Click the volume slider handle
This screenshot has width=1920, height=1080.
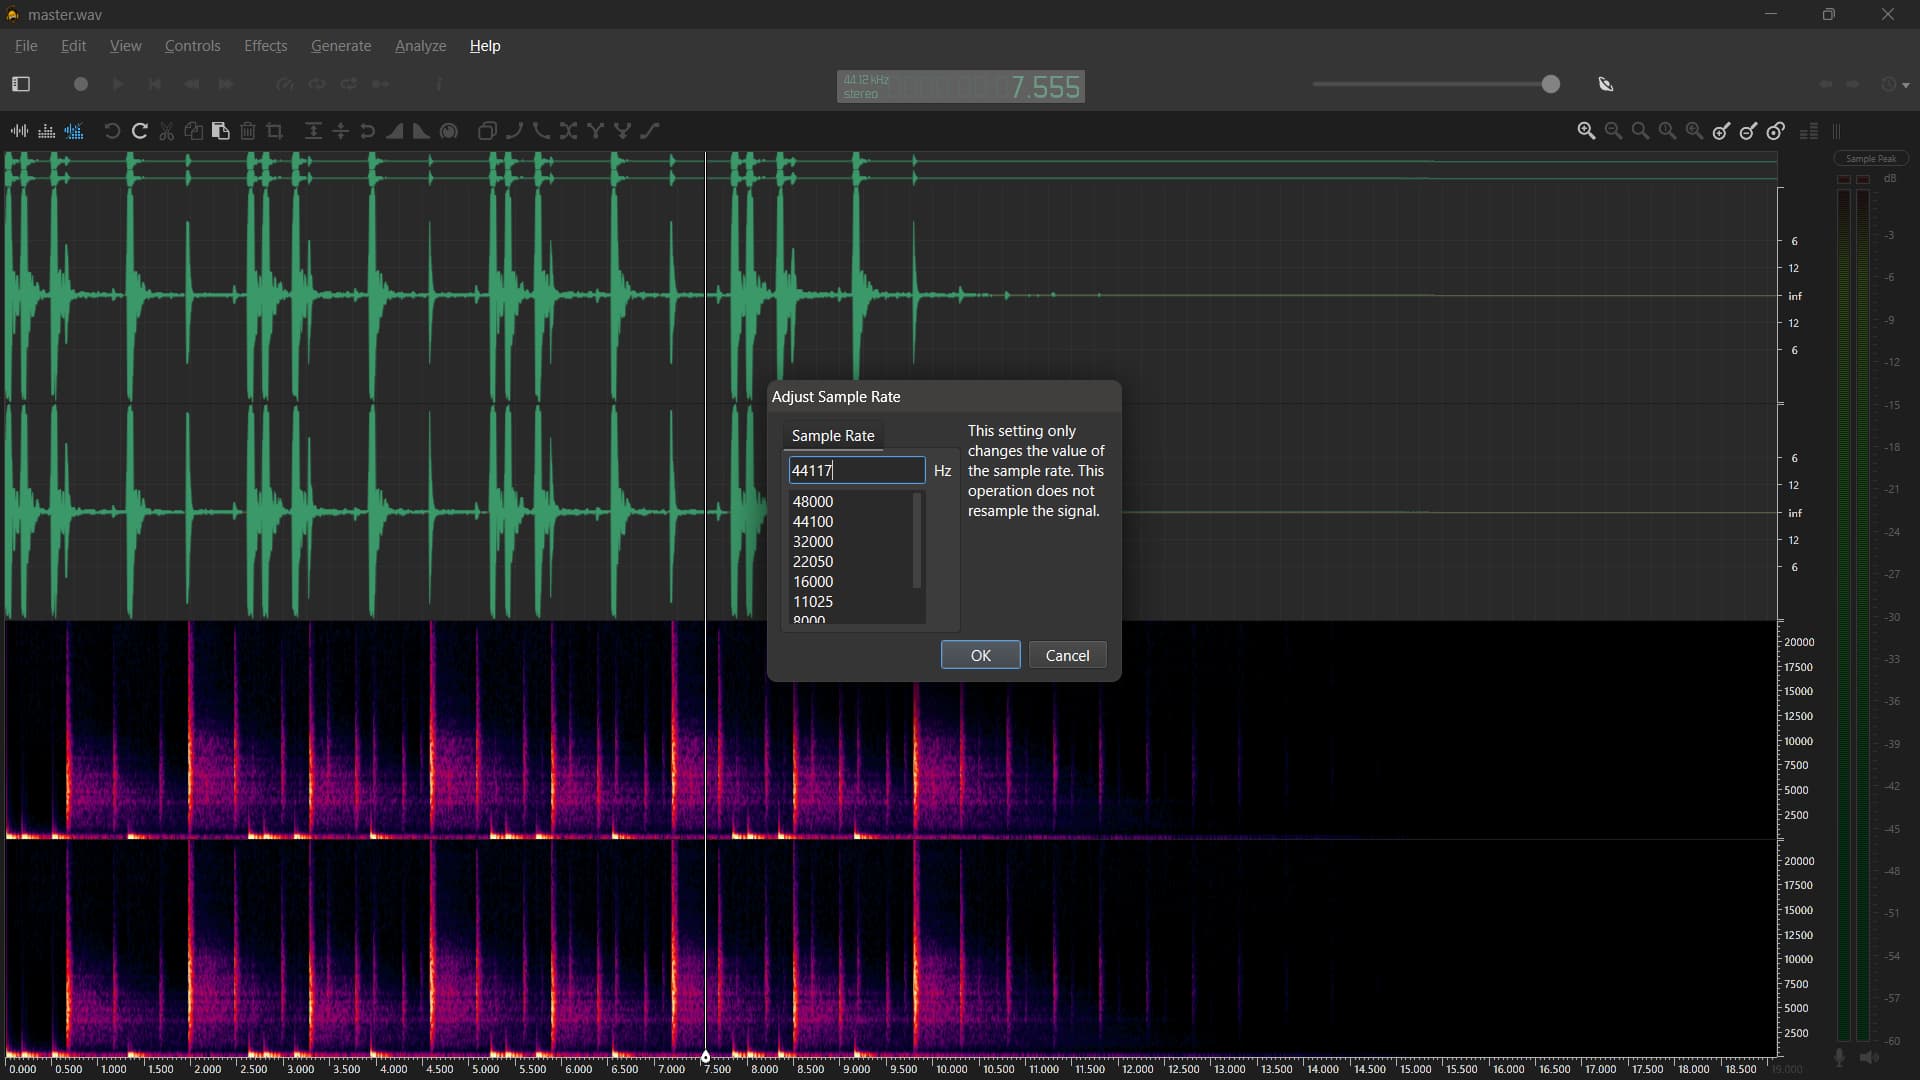click(x=1550, y=85)
